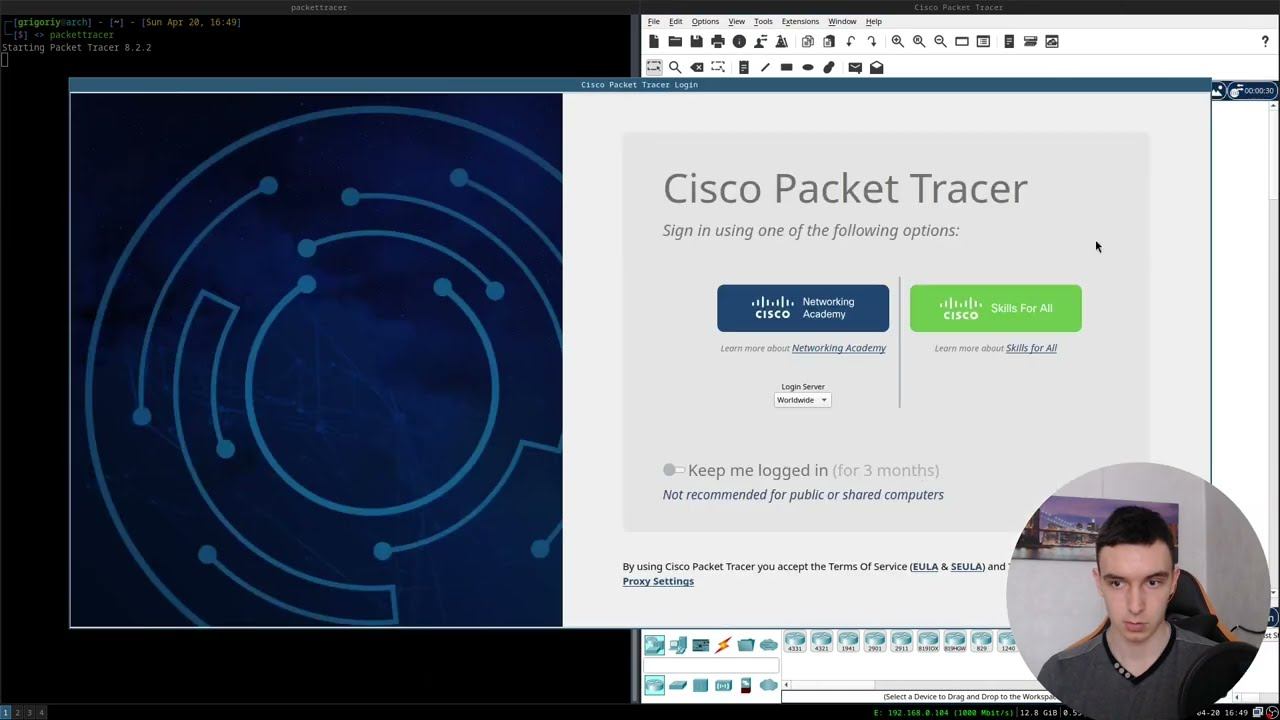
Task: Click the Add Complex PDU open envelope icon
Action: coord(877,67)
